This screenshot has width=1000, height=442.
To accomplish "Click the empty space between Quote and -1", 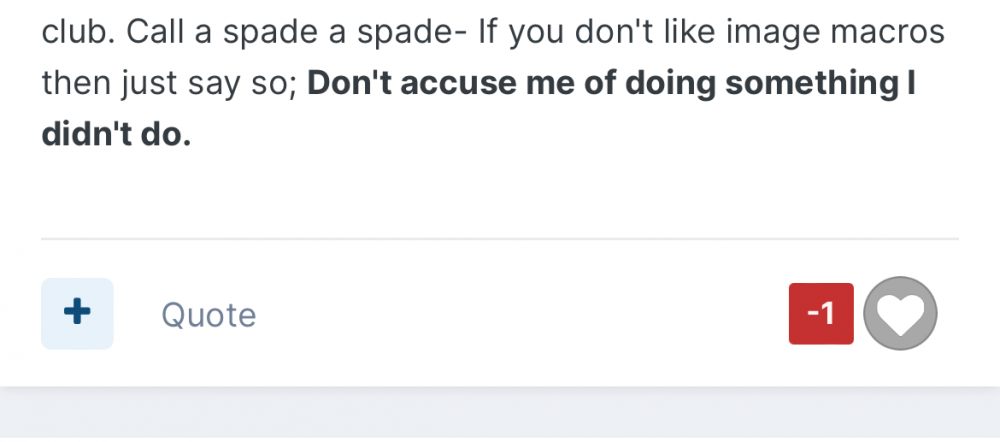I will 520,315.
